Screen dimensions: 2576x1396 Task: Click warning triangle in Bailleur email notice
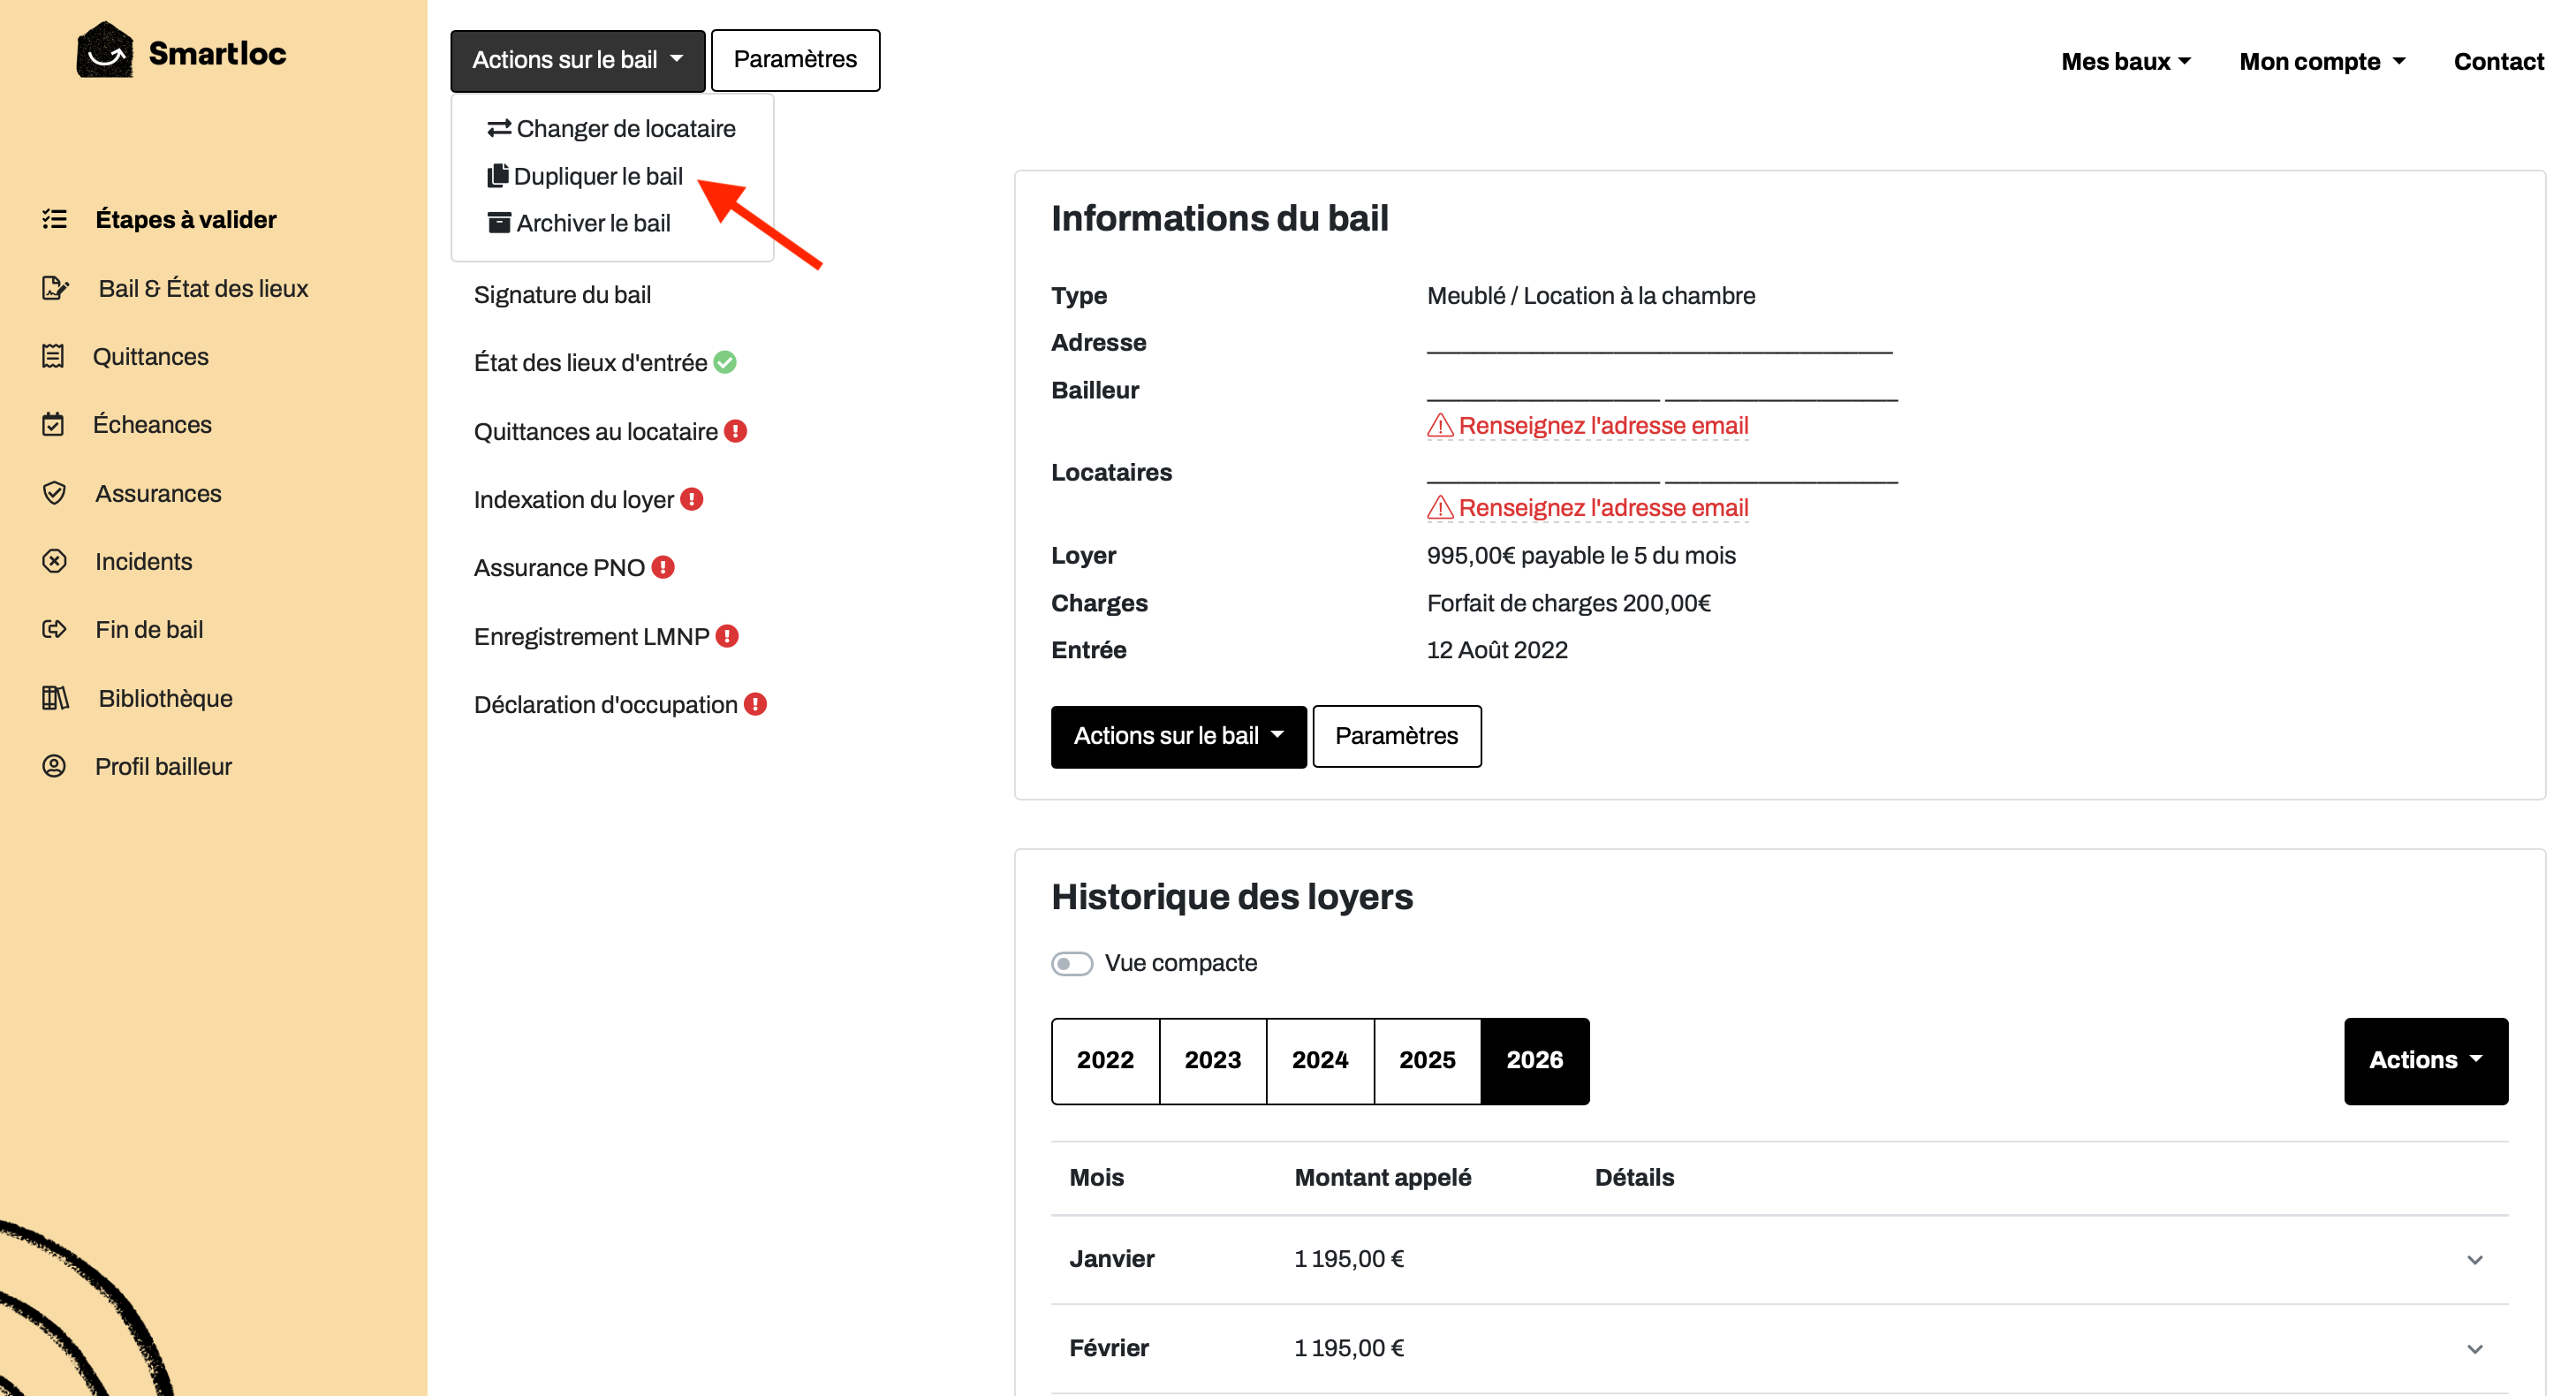point(1440,425)
